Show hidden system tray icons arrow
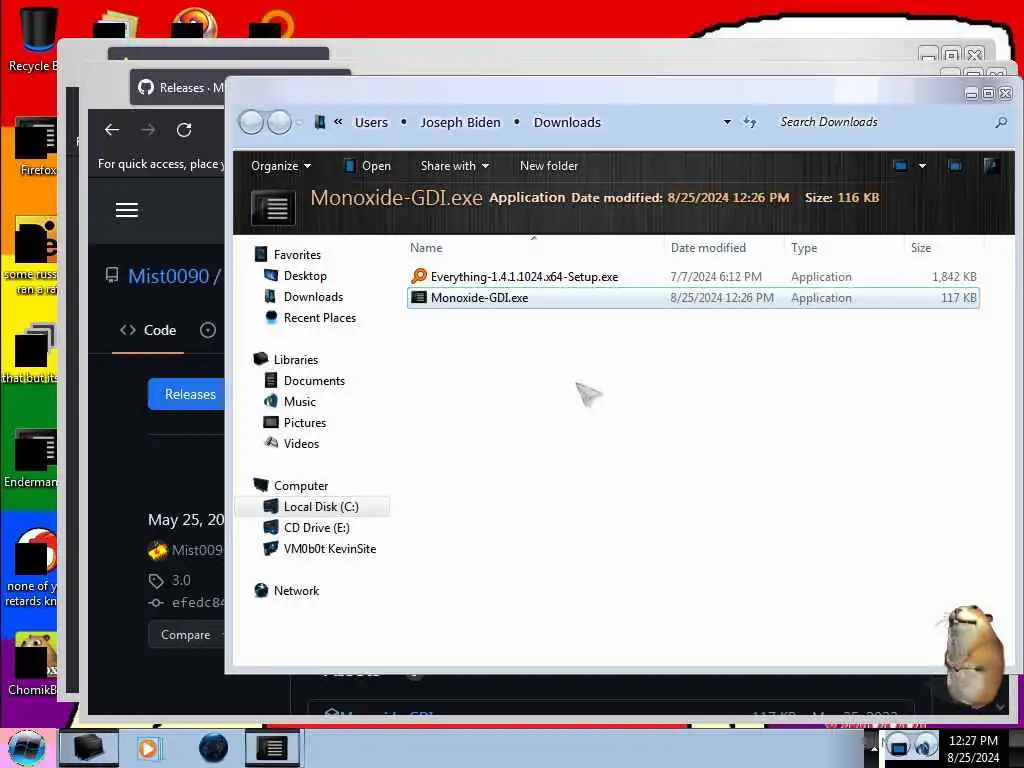Screen dimensions: 1024x768 click(x=873, y=748)
